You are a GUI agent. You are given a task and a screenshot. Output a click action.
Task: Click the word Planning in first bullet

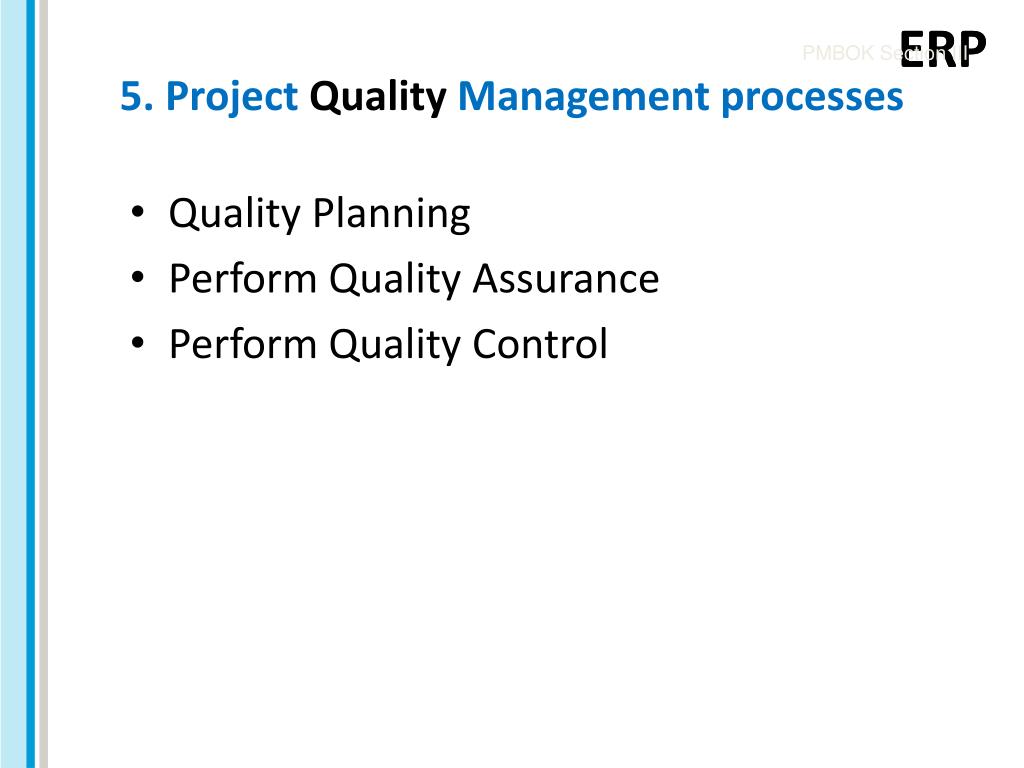click(x=391, y=215)
